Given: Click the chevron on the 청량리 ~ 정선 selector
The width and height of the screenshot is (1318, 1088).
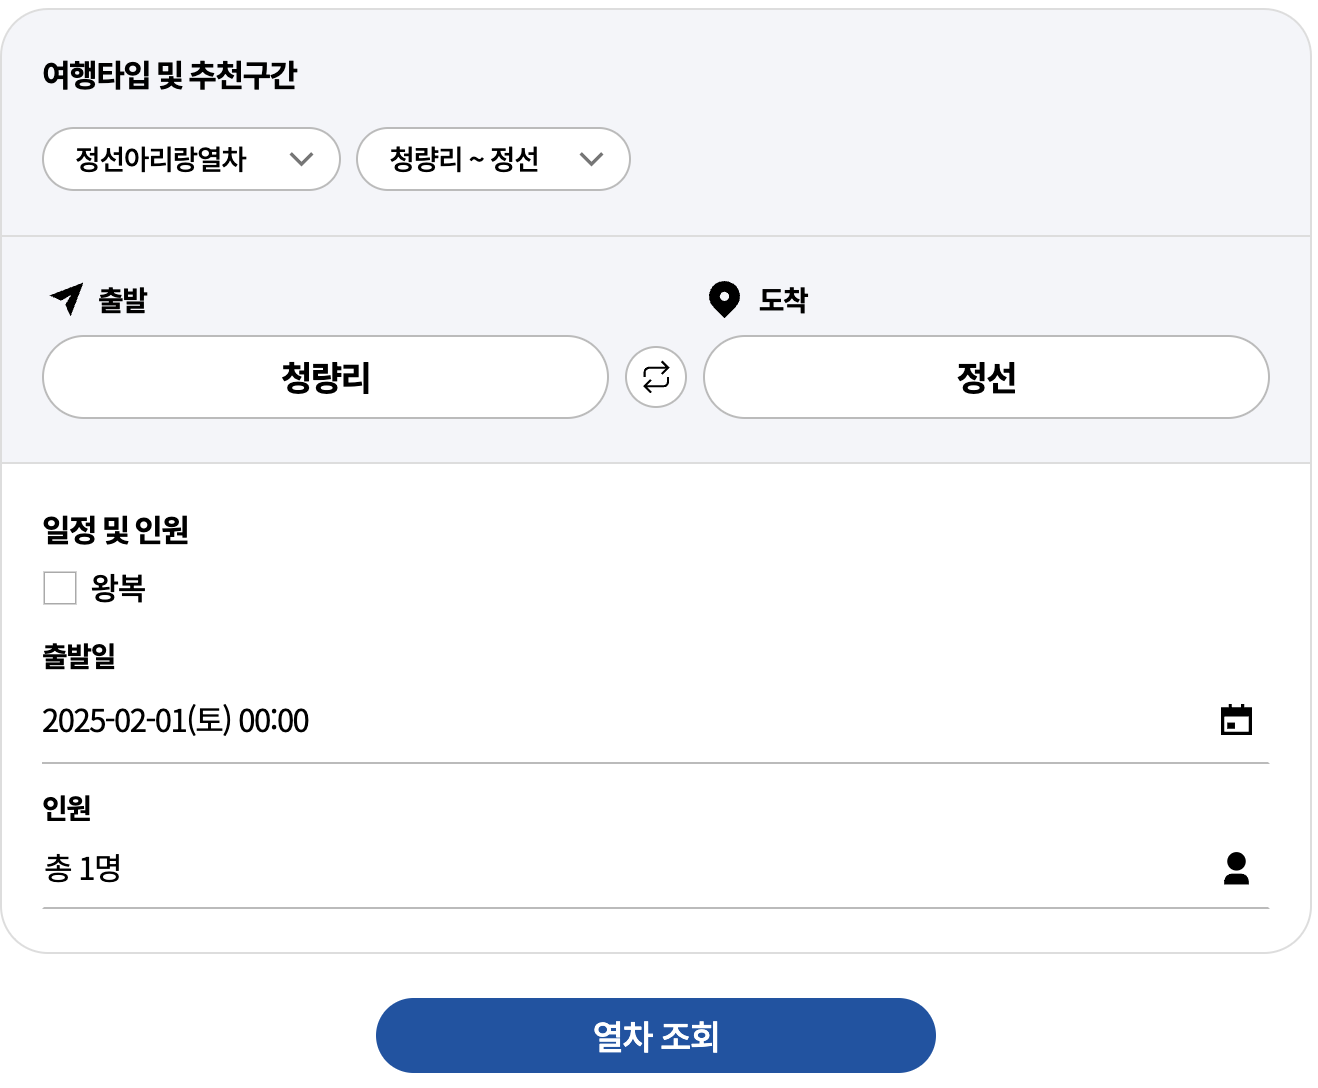Looking at the screenshot, I should click(x=592, y=159).
